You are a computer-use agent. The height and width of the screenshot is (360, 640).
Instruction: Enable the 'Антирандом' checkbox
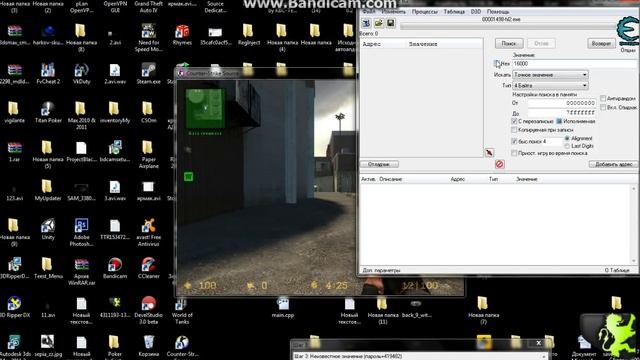[603, 98]
